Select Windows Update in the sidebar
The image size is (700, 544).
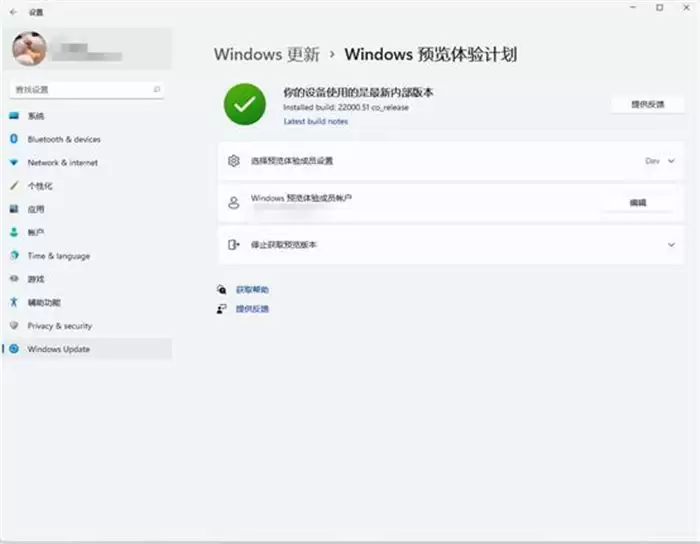coord(87,349)
